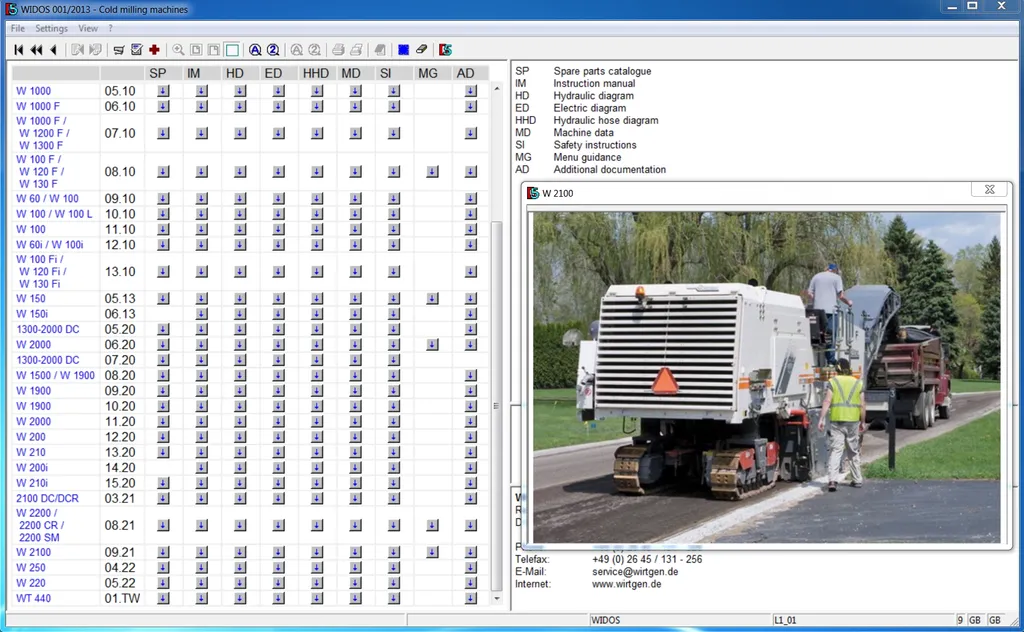
Task: Click the red WIDOS logo toolbar icon
Action: coord(445,50)
